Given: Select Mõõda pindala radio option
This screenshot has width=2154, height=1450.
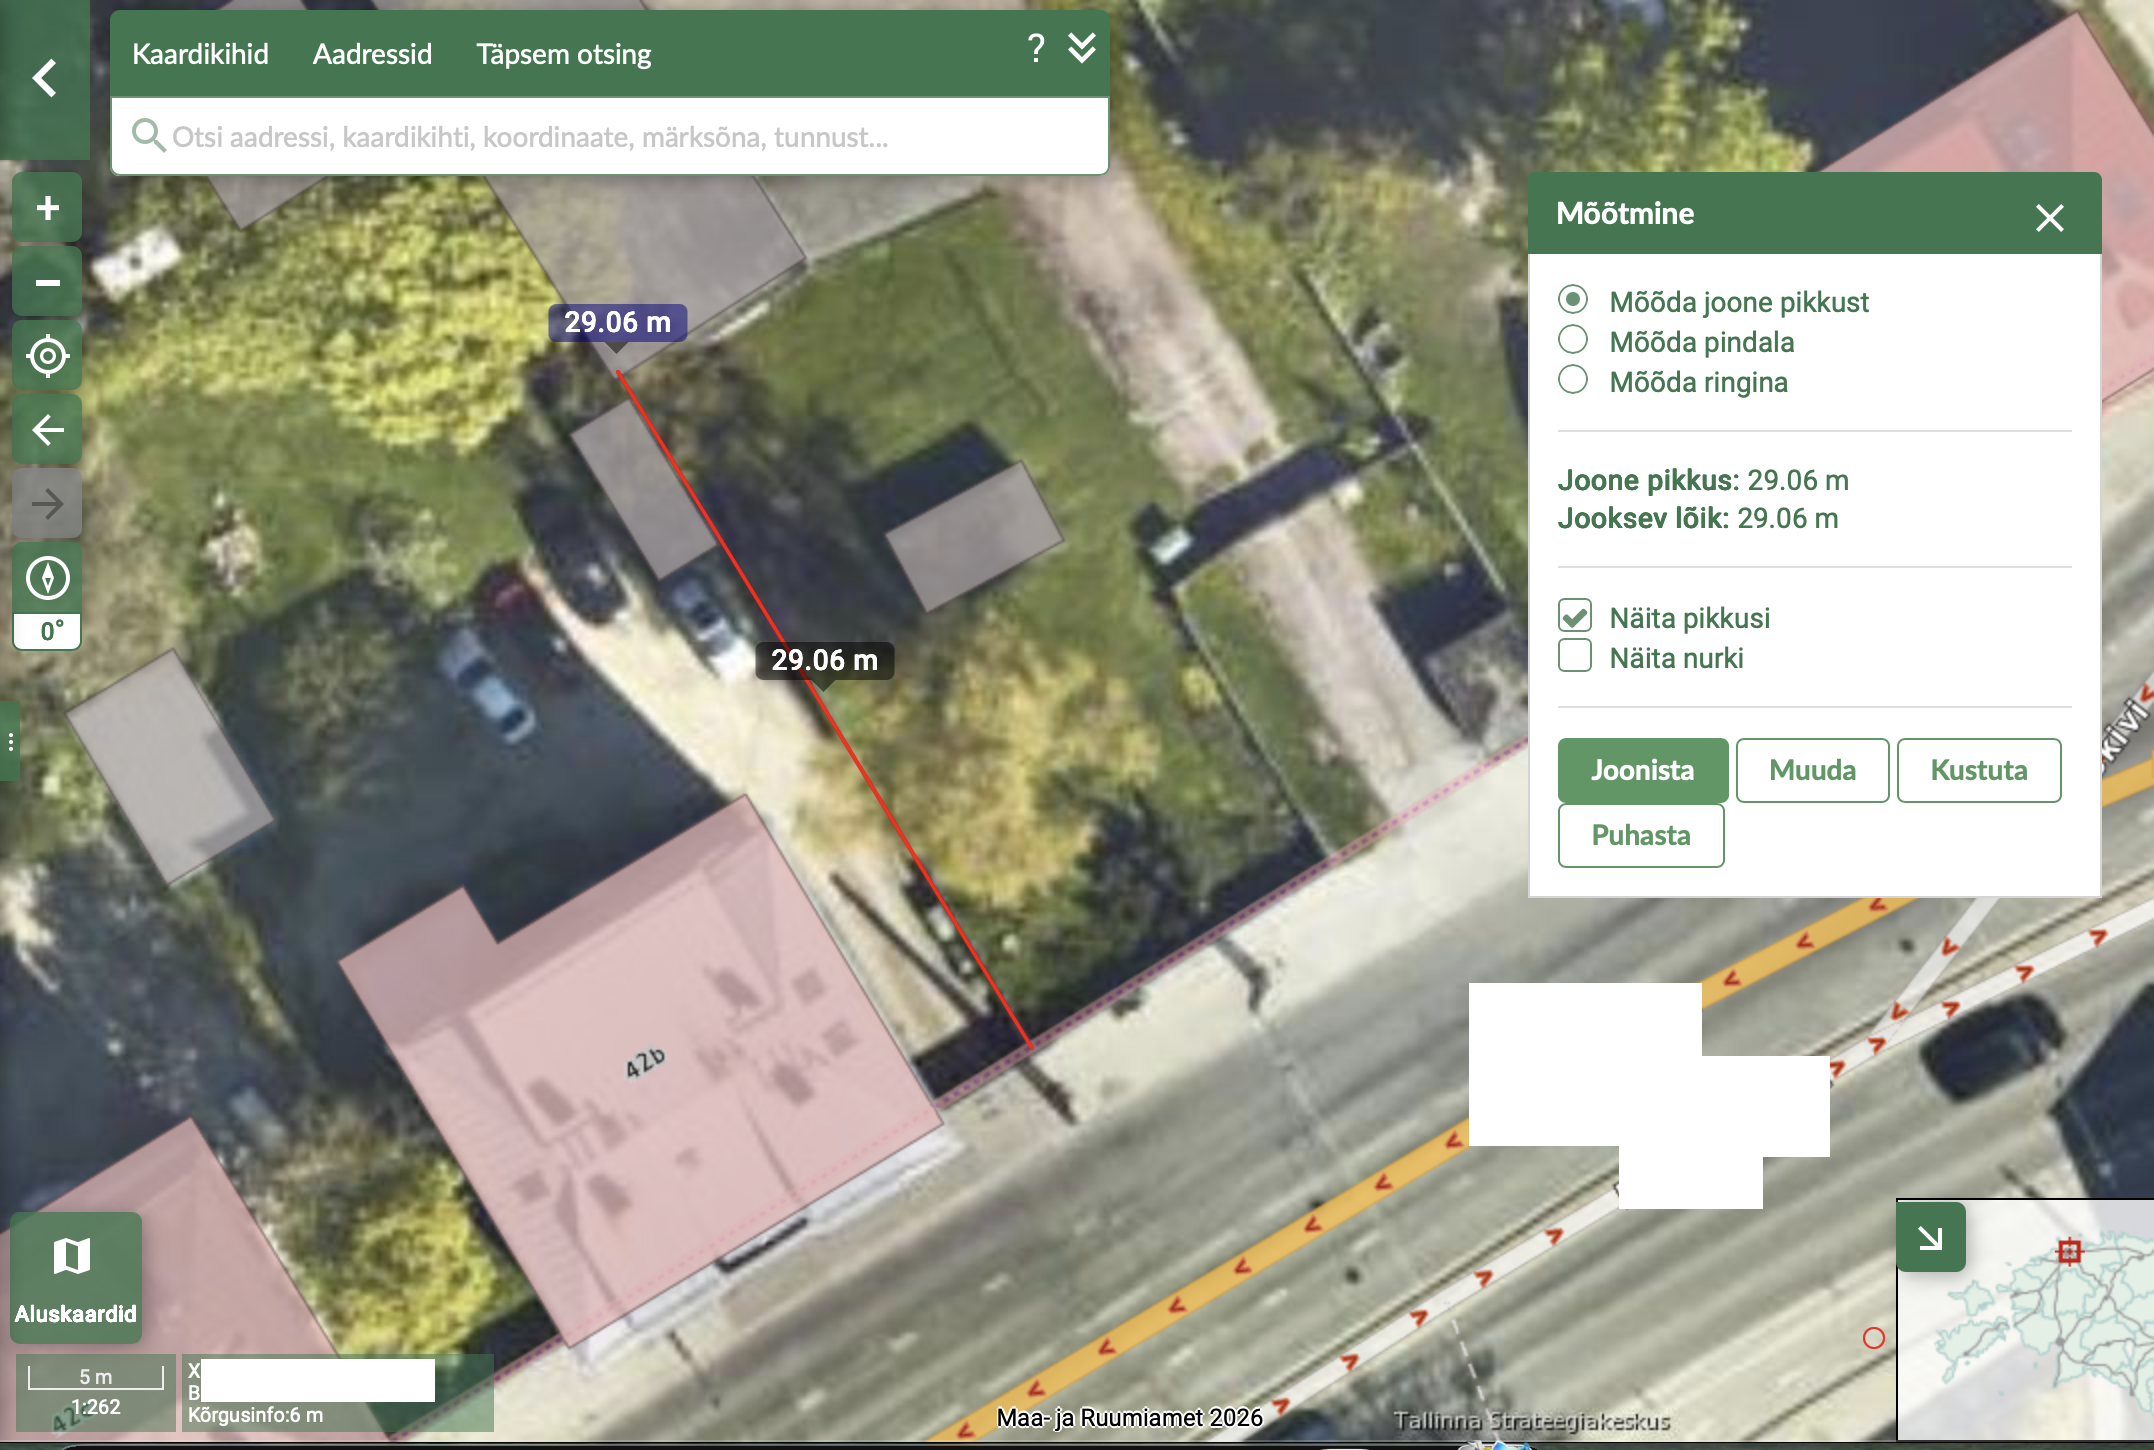Looking at the screenshot, I should [x=1573, y=340].
